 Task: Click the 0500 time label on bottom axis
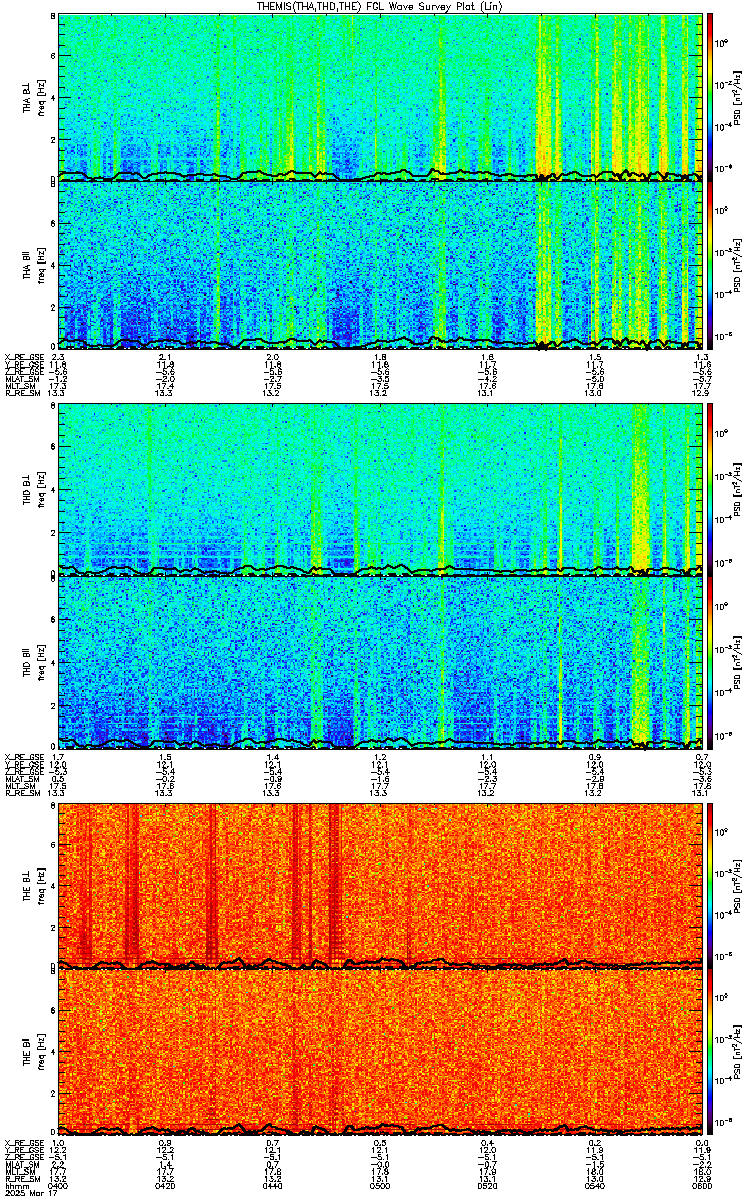(x=380, y=1185)
